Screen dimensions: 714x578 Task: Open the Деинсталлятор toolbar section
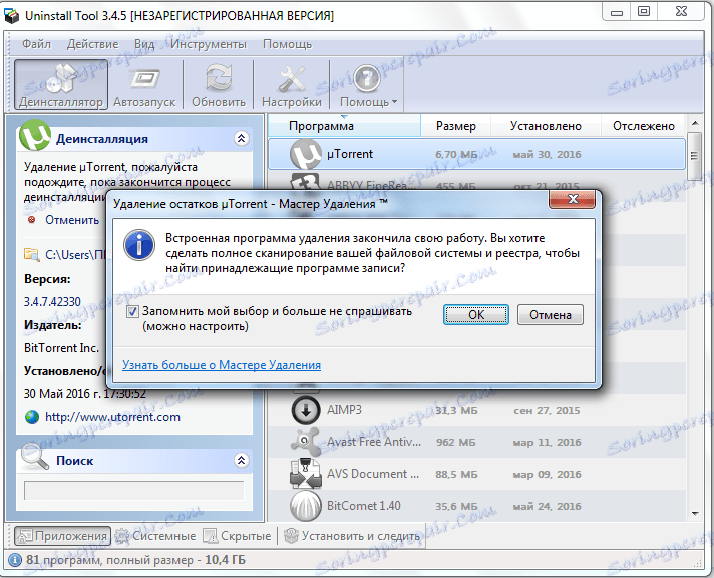61,84
